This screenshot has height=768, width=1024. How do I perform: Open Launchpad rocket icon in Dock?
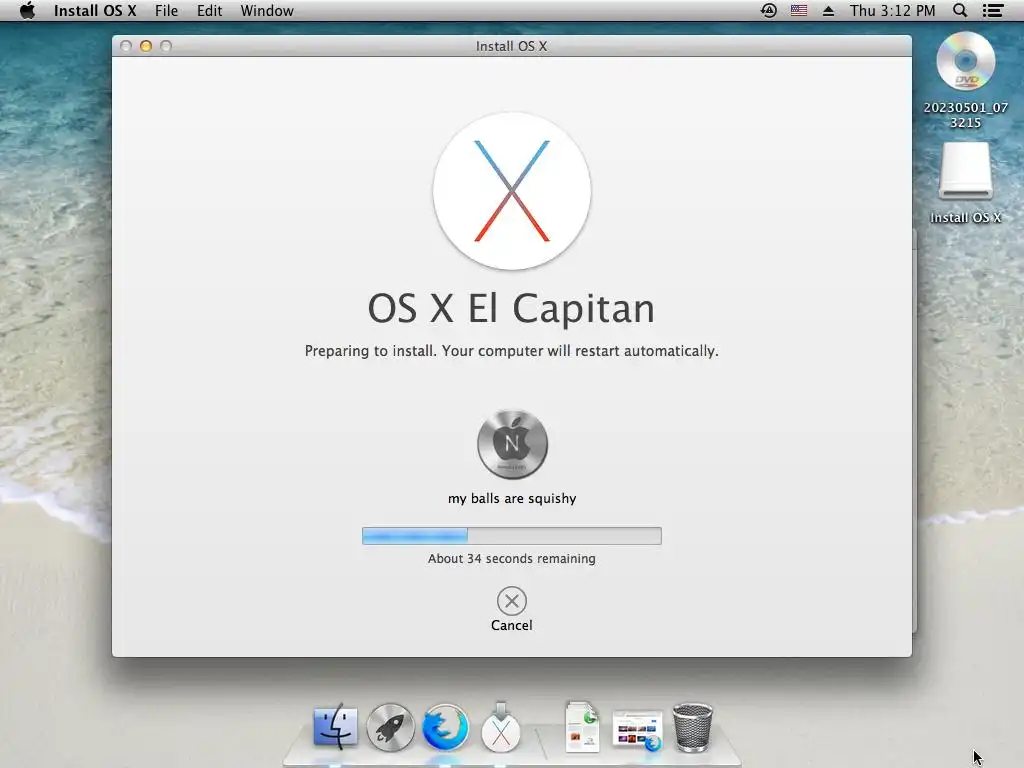click(390, 727)
